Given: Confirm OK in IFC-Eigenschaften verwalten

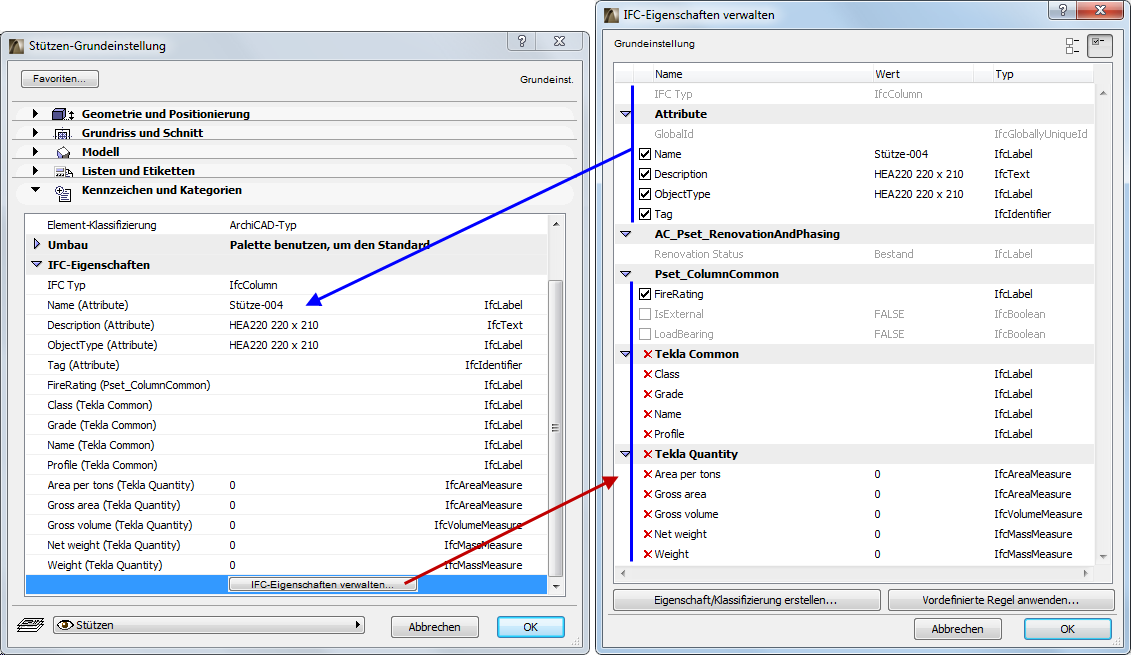Looking at the screenshot, I should tap(1068, 629).
